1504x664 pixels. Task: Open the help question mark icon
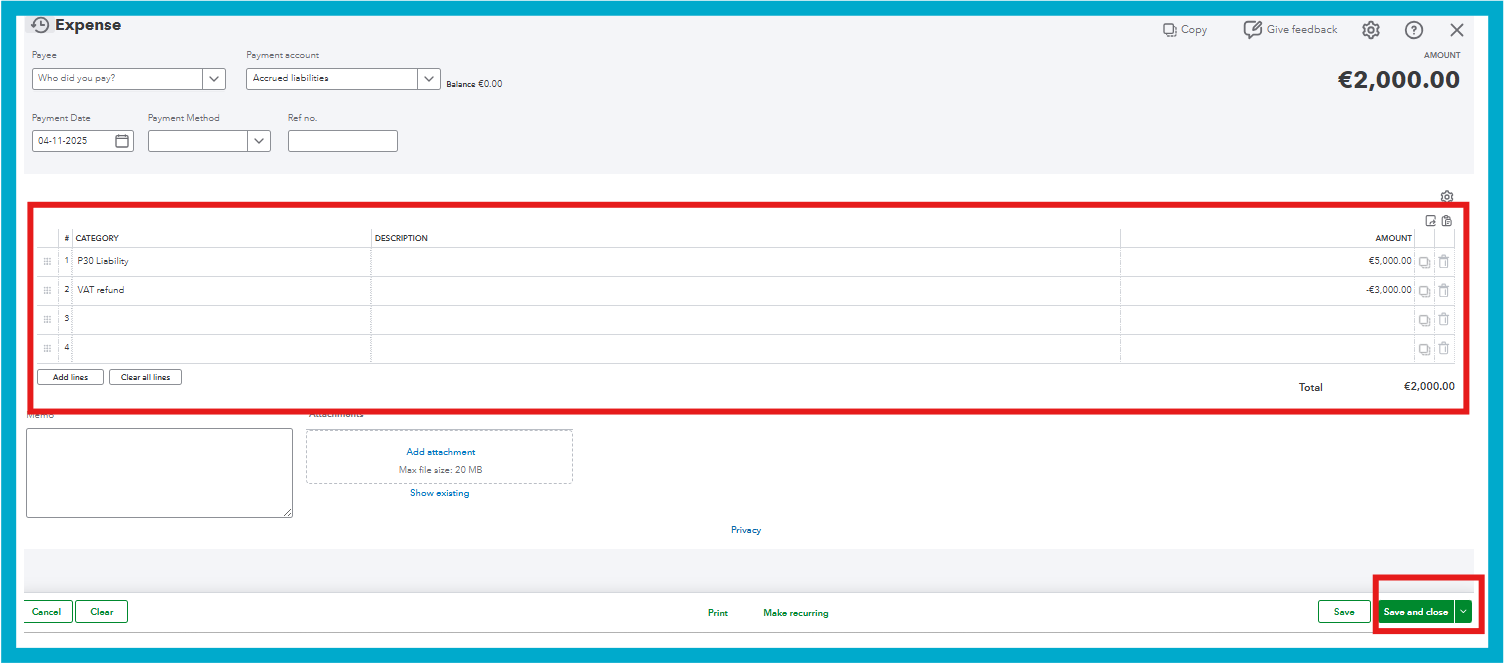coord(1414,30)
